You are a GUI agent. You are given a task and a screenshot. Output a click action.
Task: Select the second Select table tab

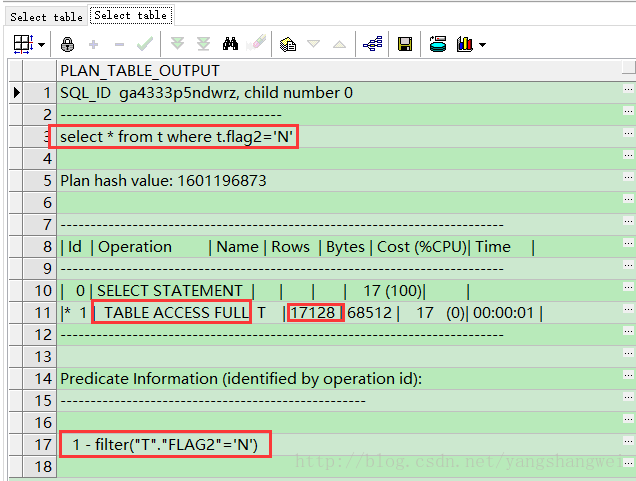click(130, 16)
